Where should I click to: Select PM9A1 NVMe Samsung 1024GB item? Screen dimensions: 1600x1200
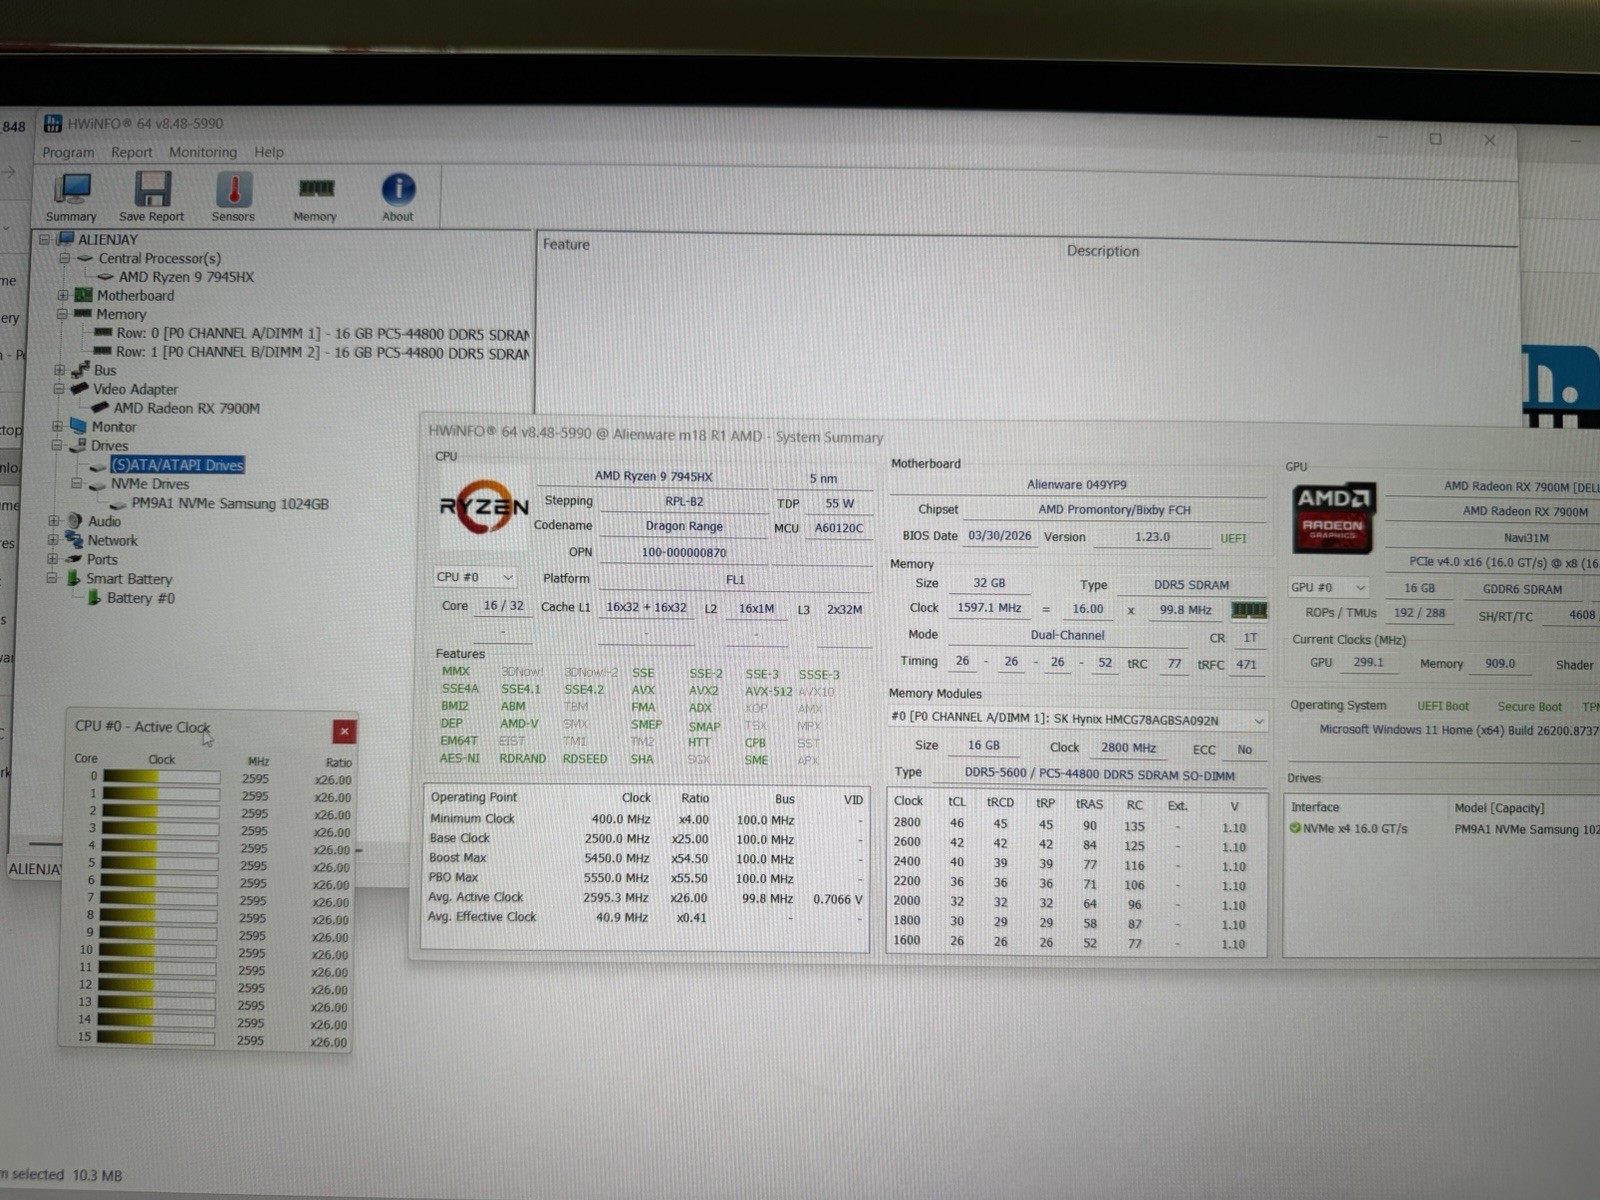[230, 504]
